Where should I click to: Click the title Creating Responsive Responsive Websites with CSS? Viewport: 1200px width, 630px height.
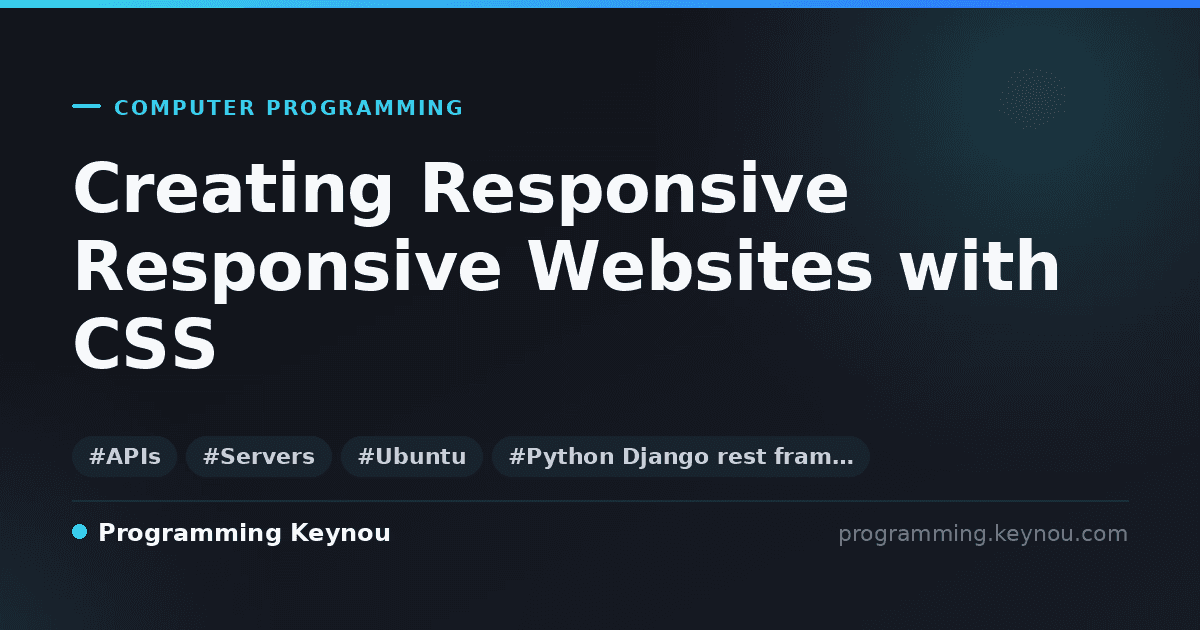click(567, 267)
